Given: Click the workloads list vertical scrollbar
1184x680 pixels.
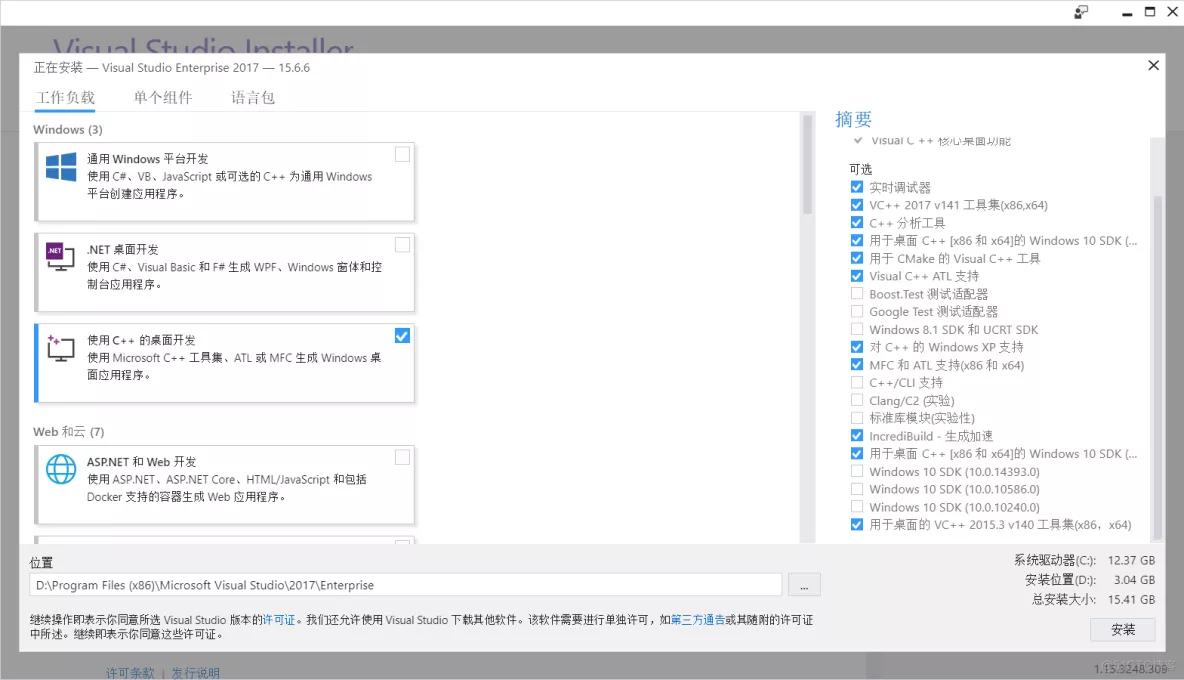Looking at the screenshot, I should click(807, 165).
